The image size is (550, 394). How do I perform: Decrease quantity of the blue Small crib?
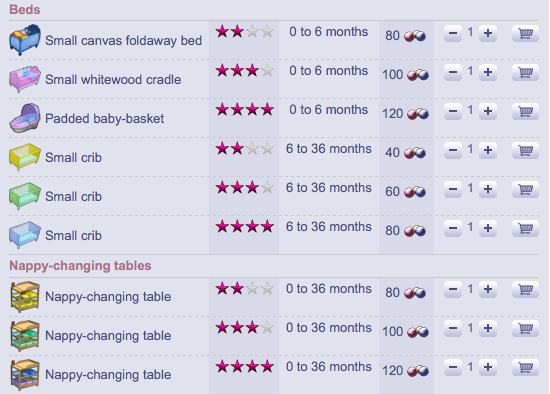click(x=452, y=228)
